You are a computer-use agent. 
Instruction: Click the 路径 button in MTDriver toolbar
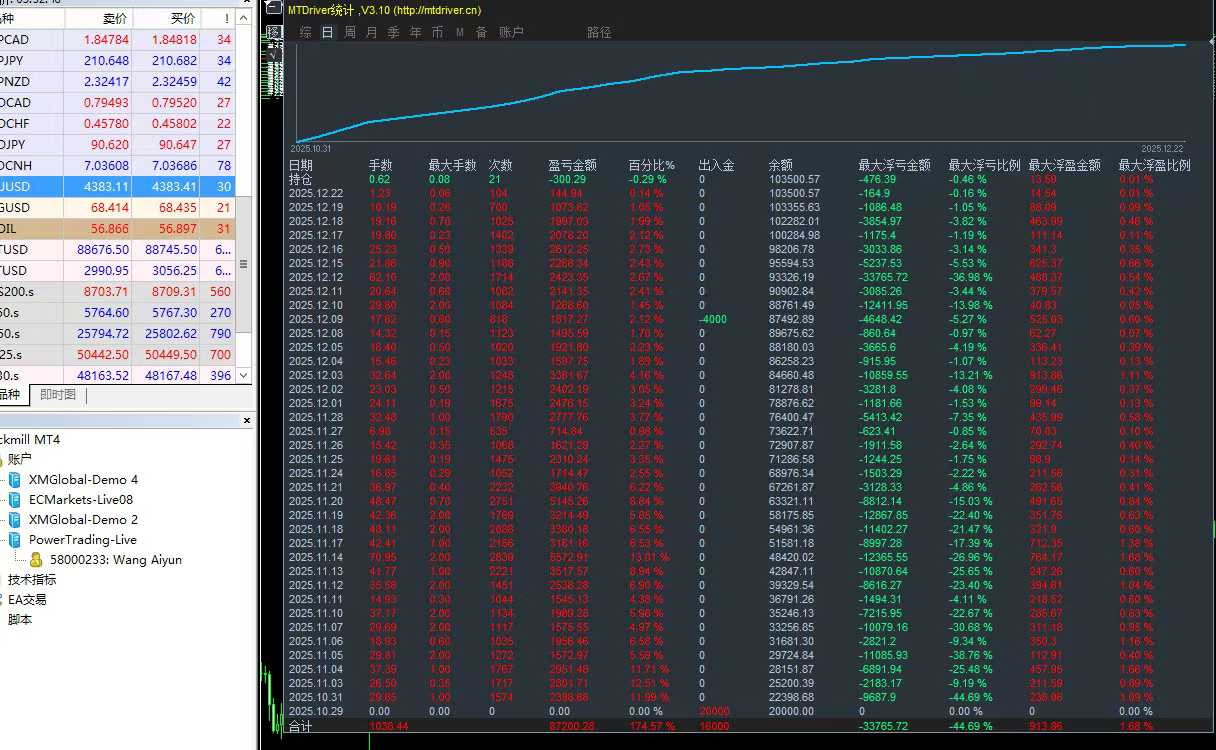(599, 32)
